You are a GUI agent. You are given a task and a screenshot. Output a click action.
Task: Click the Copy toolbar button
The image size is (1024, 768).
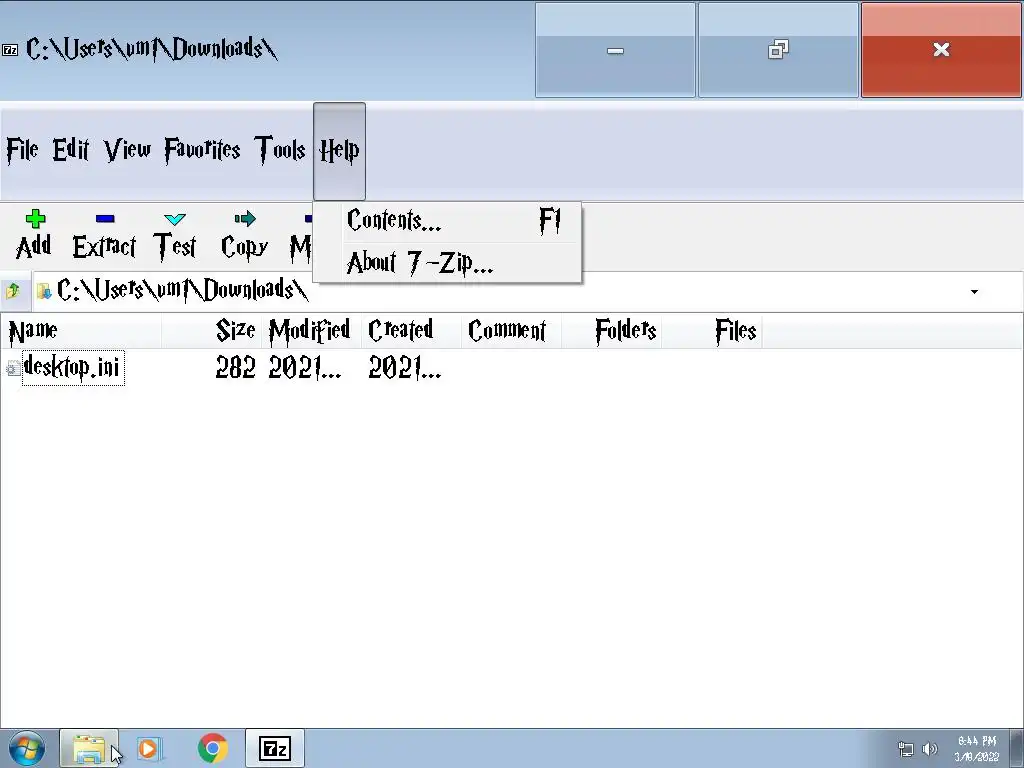click(x=244, y=234)
